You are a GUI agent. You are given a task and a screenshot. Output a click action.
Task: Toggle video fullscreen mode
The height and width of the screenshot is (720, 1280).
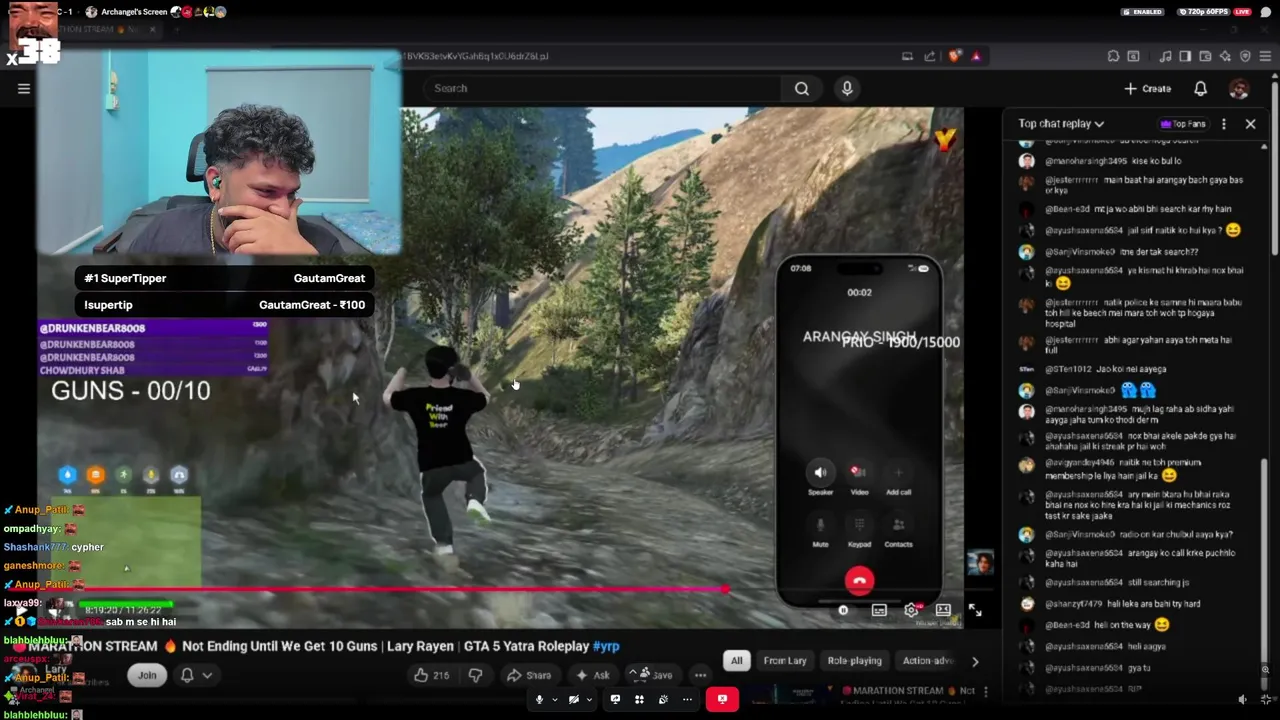(x=975, y=610)
